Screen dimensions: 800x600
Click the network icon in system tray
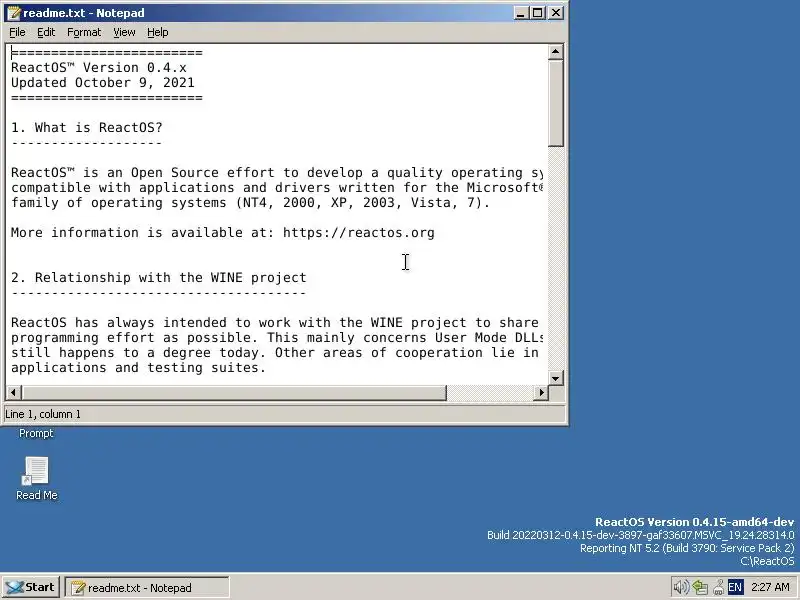point(700,587)
